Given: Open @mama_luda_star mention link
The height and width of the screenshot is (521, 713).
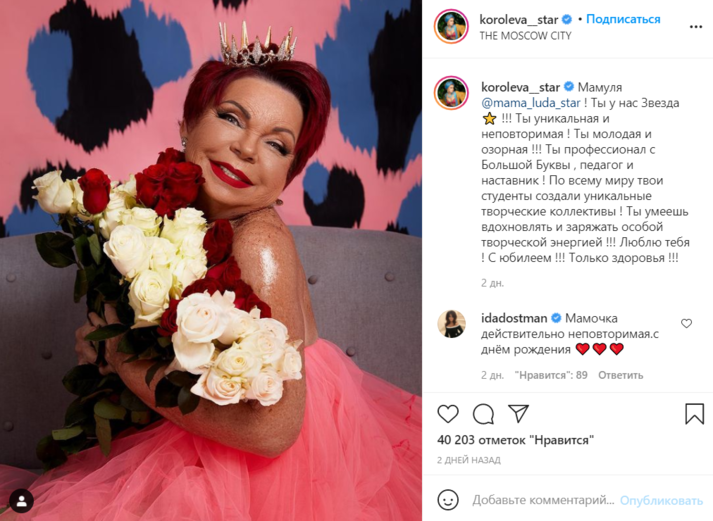Looking at the screenshot, I should [531, 103].
